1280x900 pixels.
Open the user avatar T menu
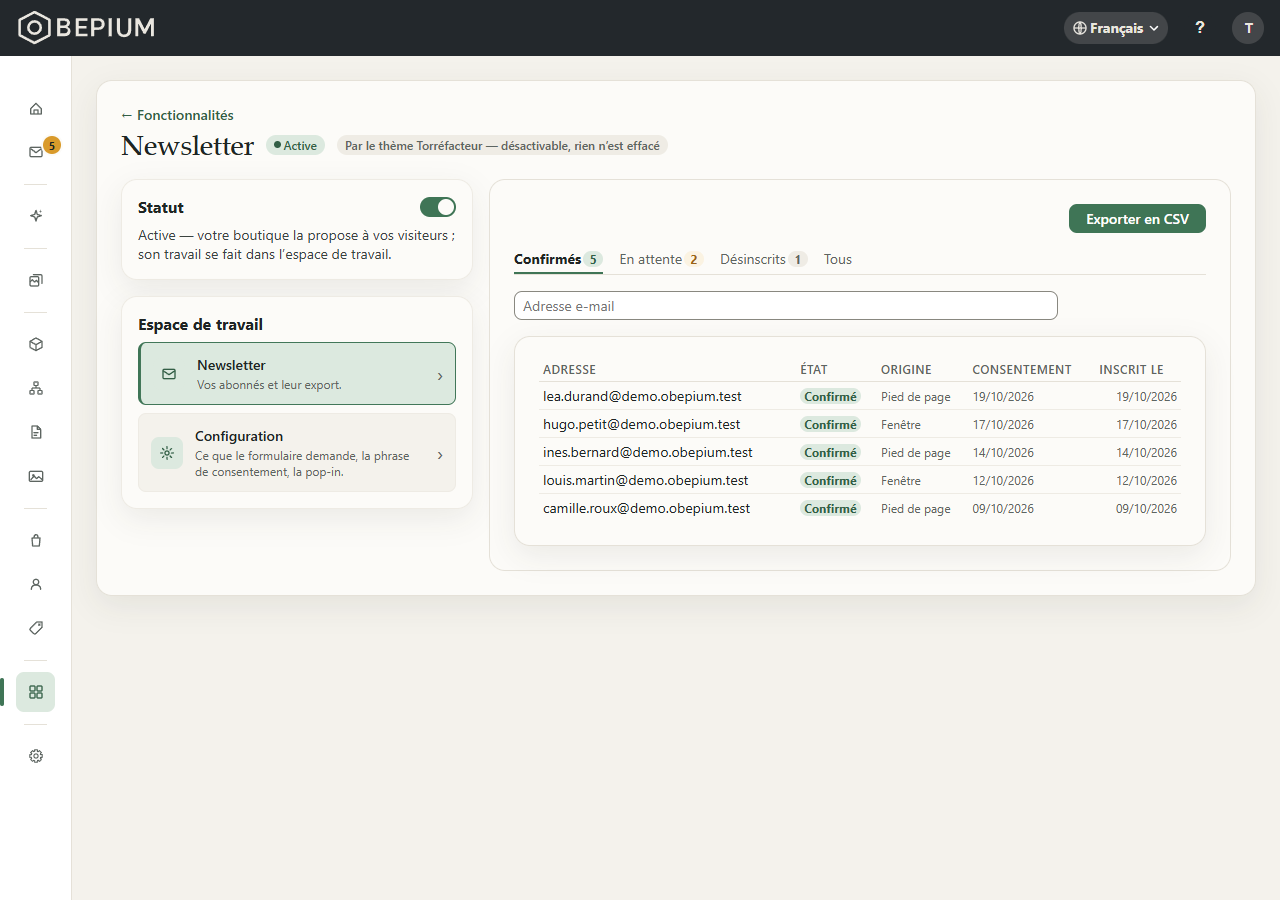click(1248, 28)
